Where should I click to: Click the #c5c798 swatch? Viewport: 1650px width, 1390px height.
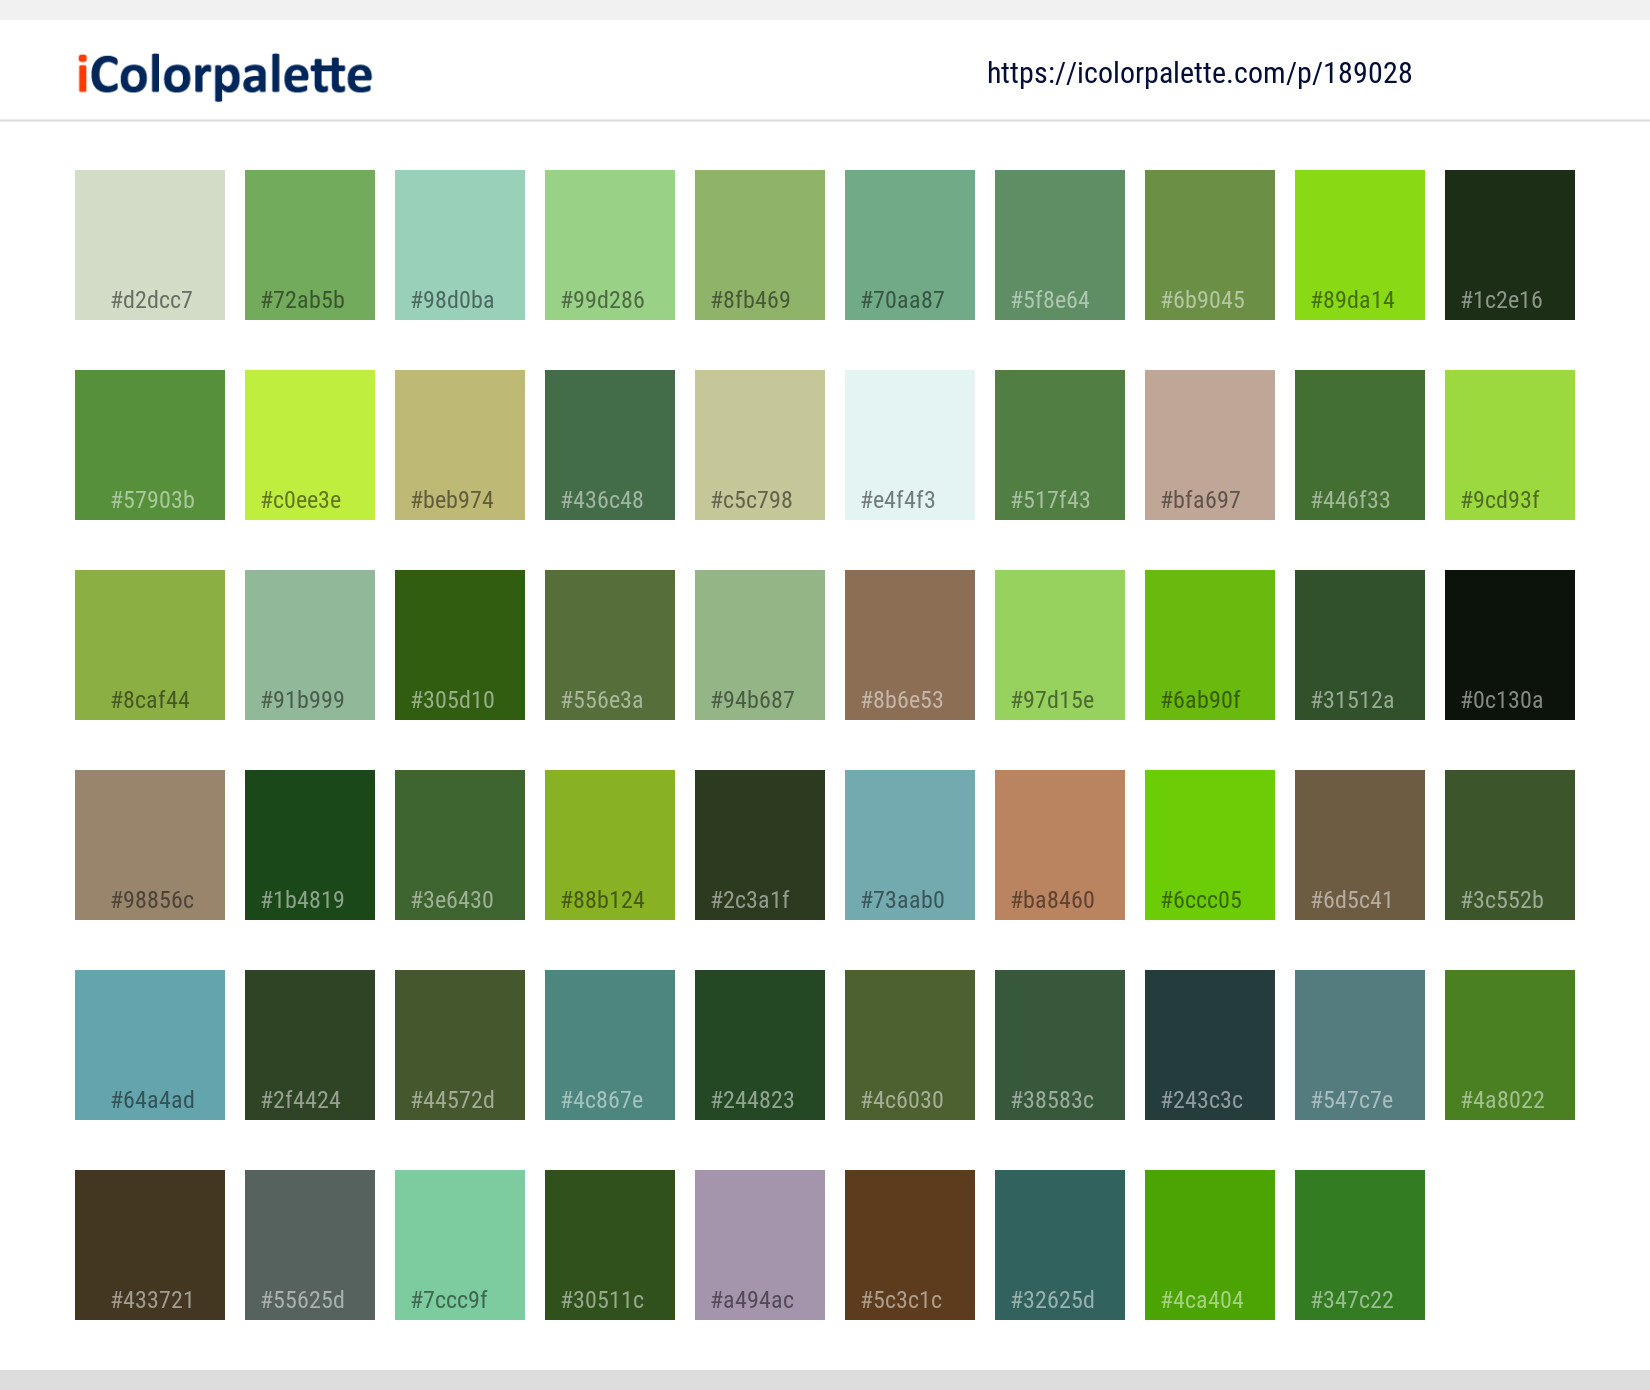[x=760, y=445]
